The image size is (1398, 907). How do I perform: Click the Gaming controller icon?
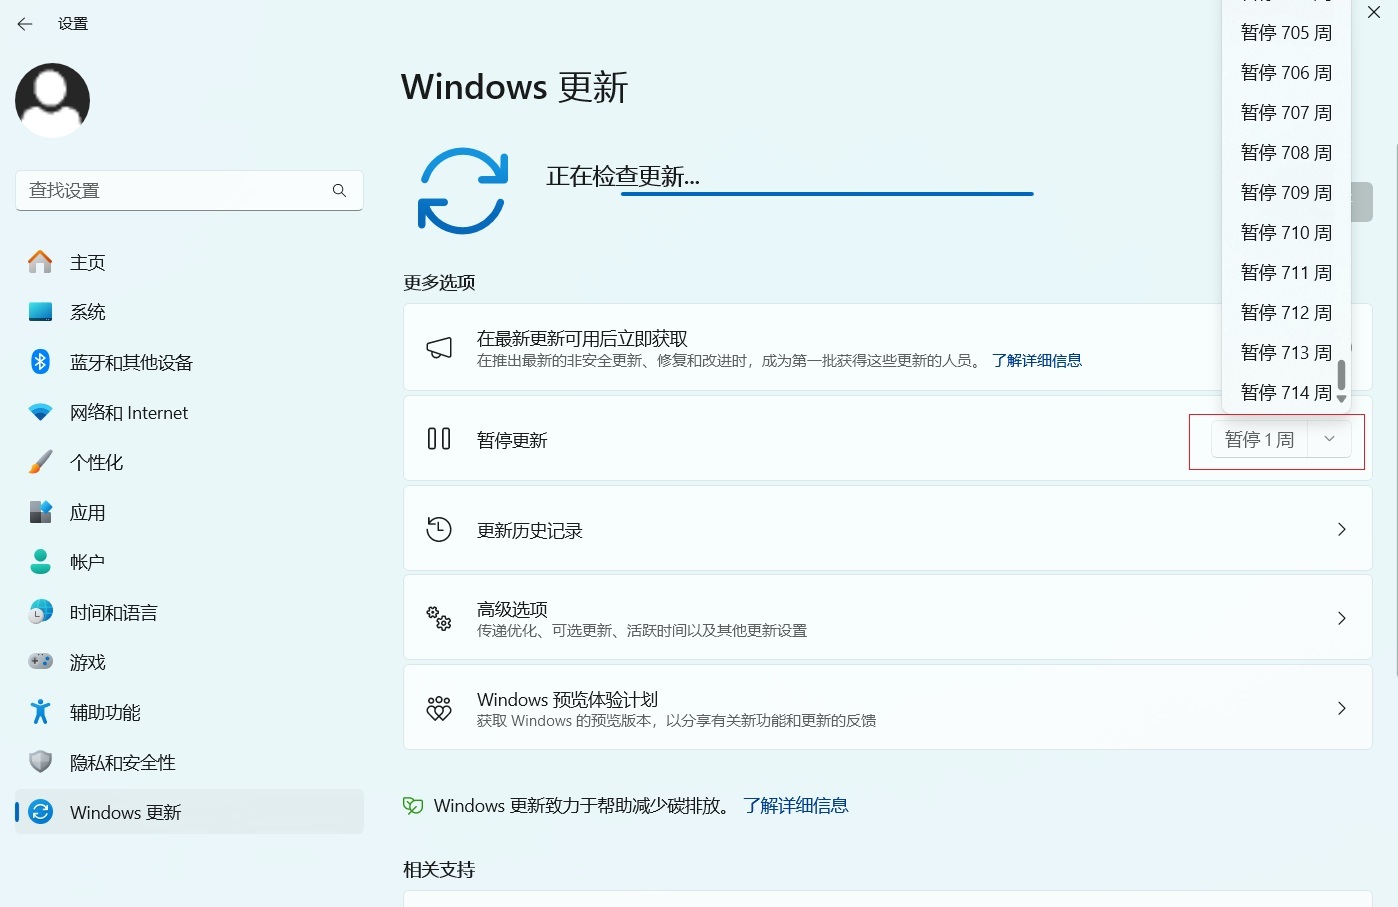pyautogui.click(x=40, y=662)
